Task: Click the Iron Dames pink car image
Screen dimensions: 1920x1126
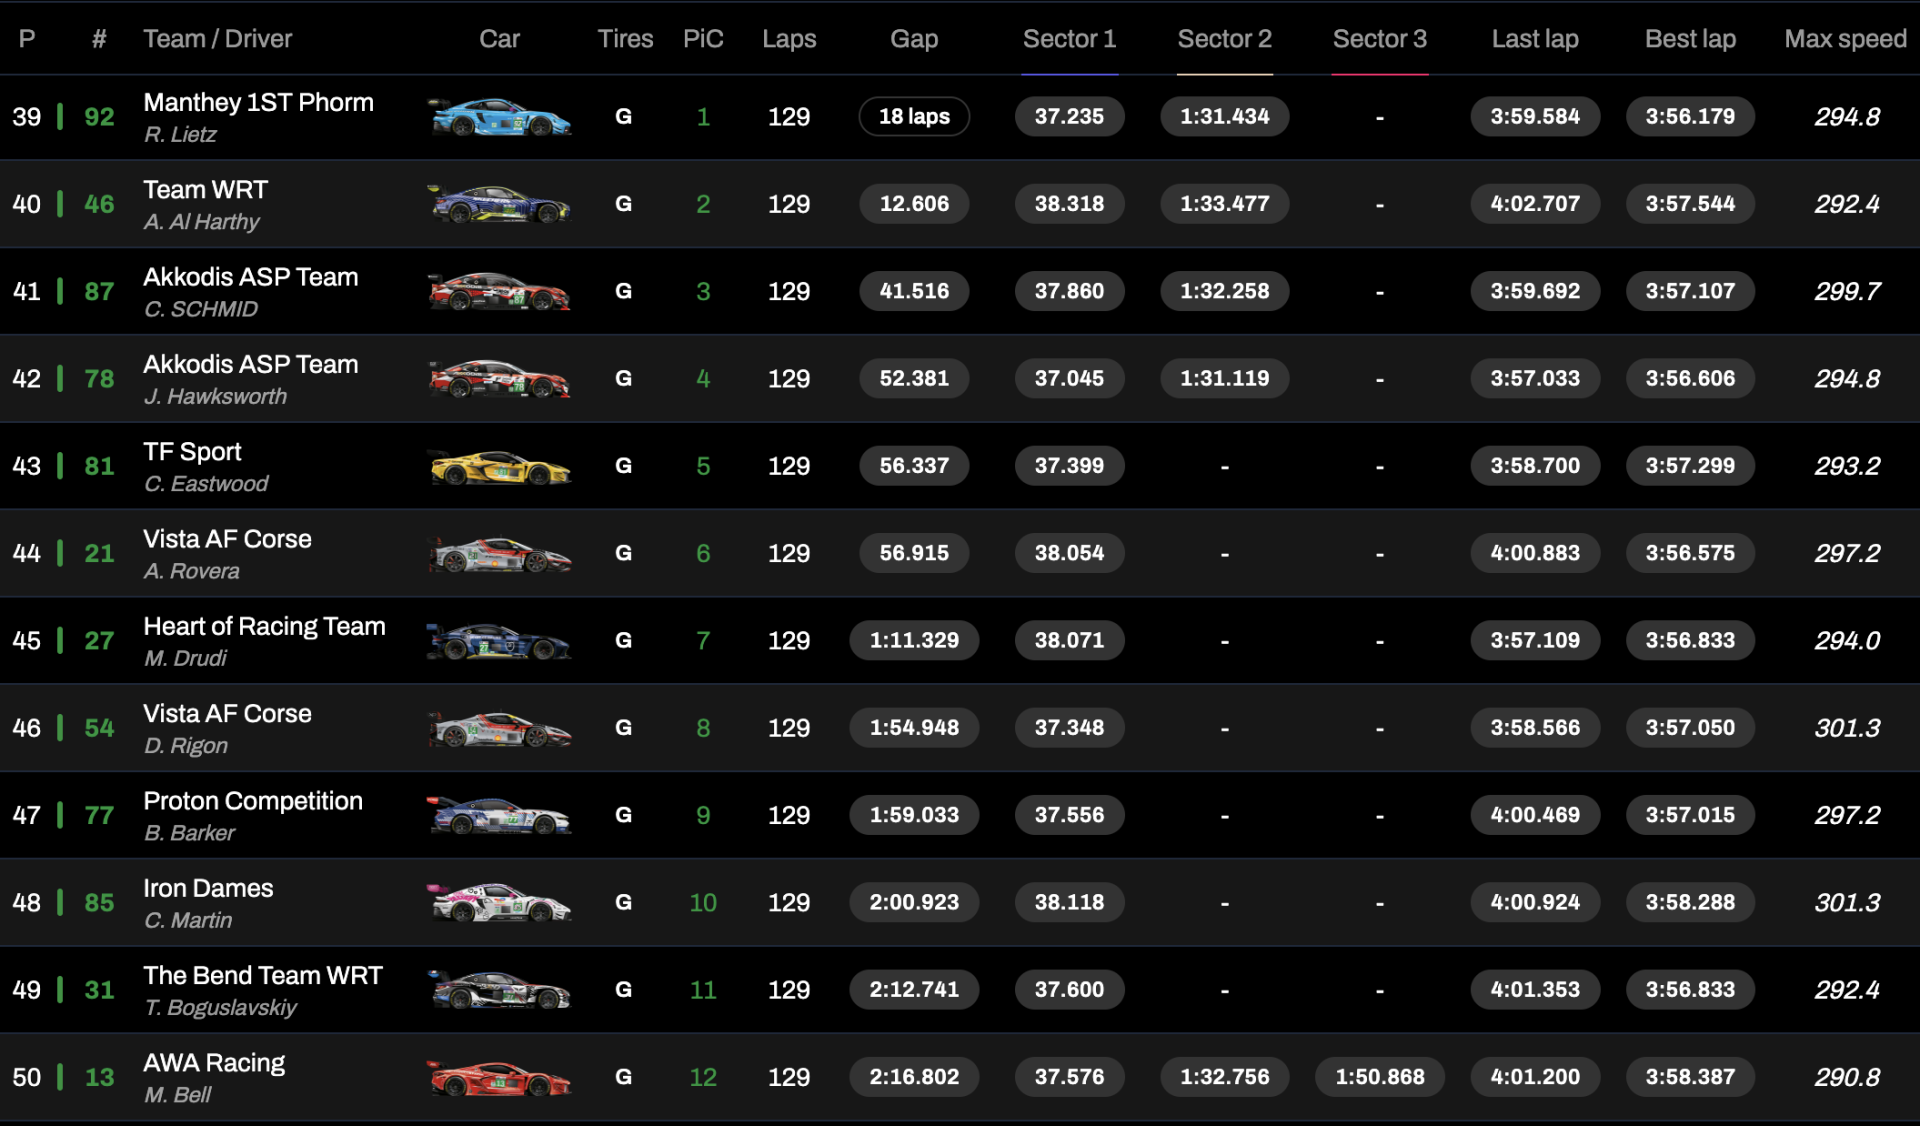Action: (499, 902)
